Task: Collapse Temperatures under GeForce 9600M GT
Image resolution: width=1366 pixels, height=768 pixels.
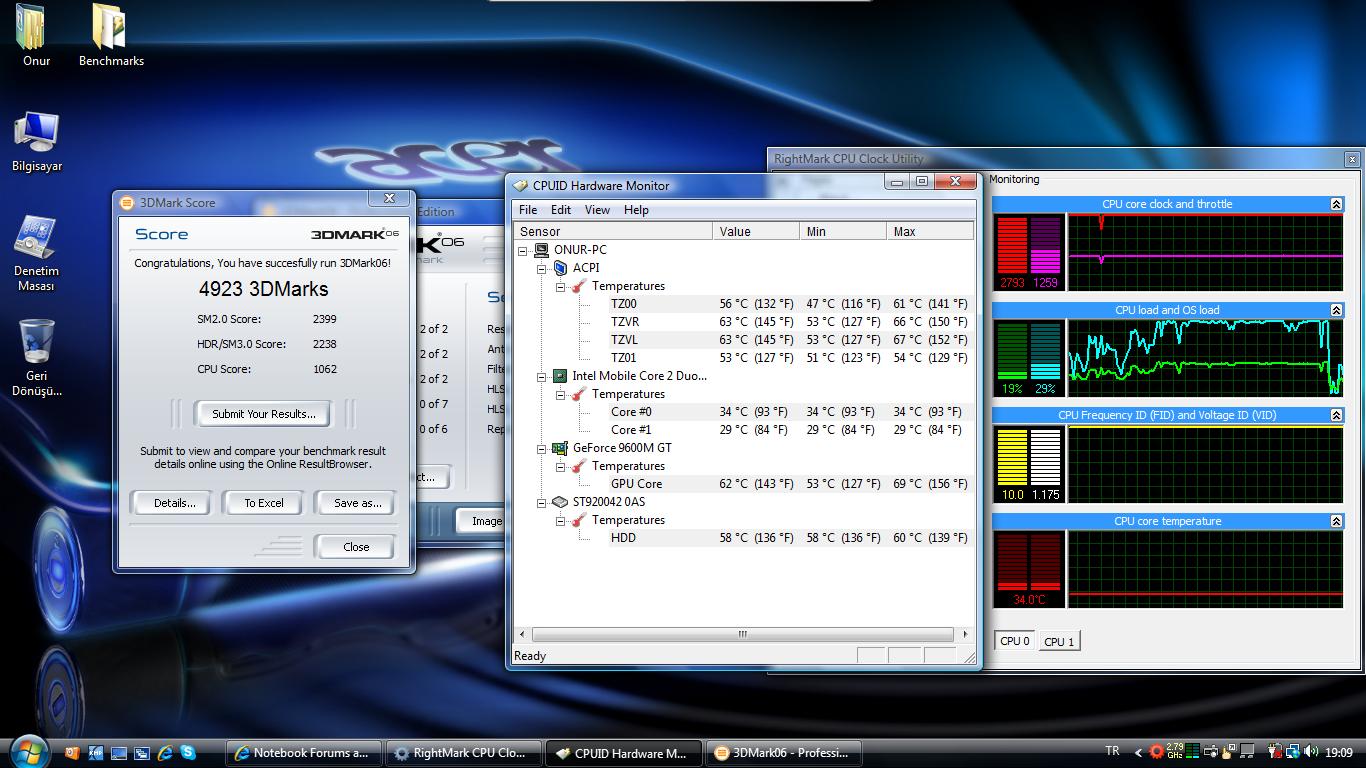Action: coord(561,466)
